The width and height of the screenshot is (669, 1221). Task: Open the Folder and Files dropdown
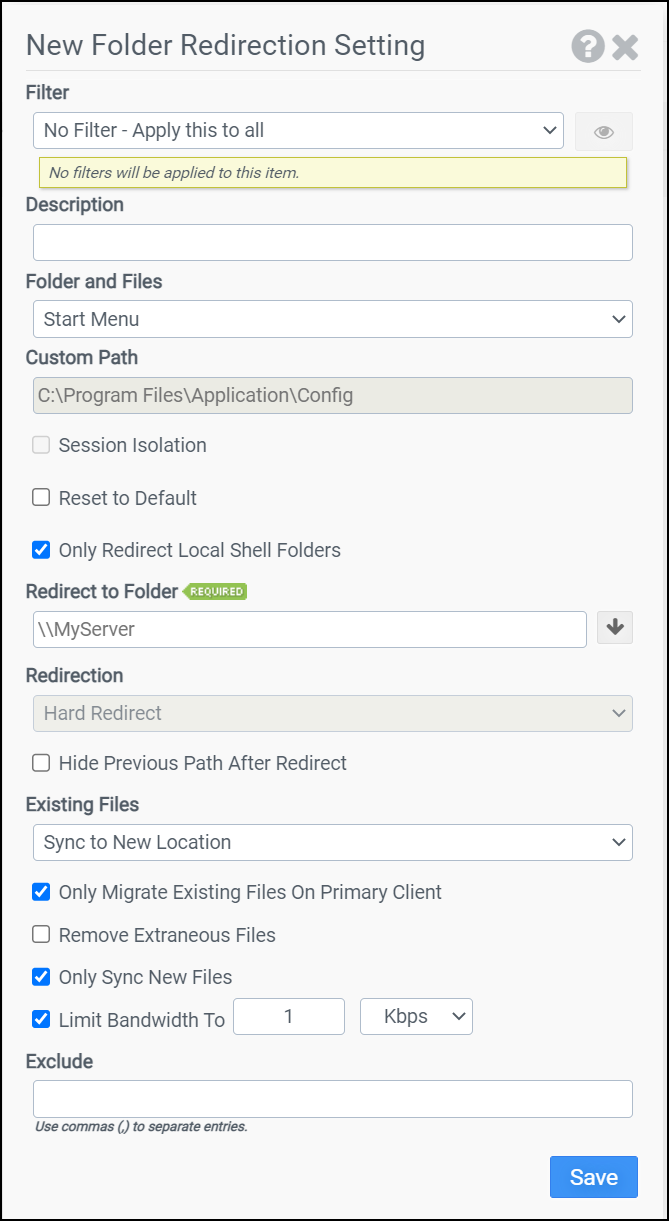tap(332, 319)
